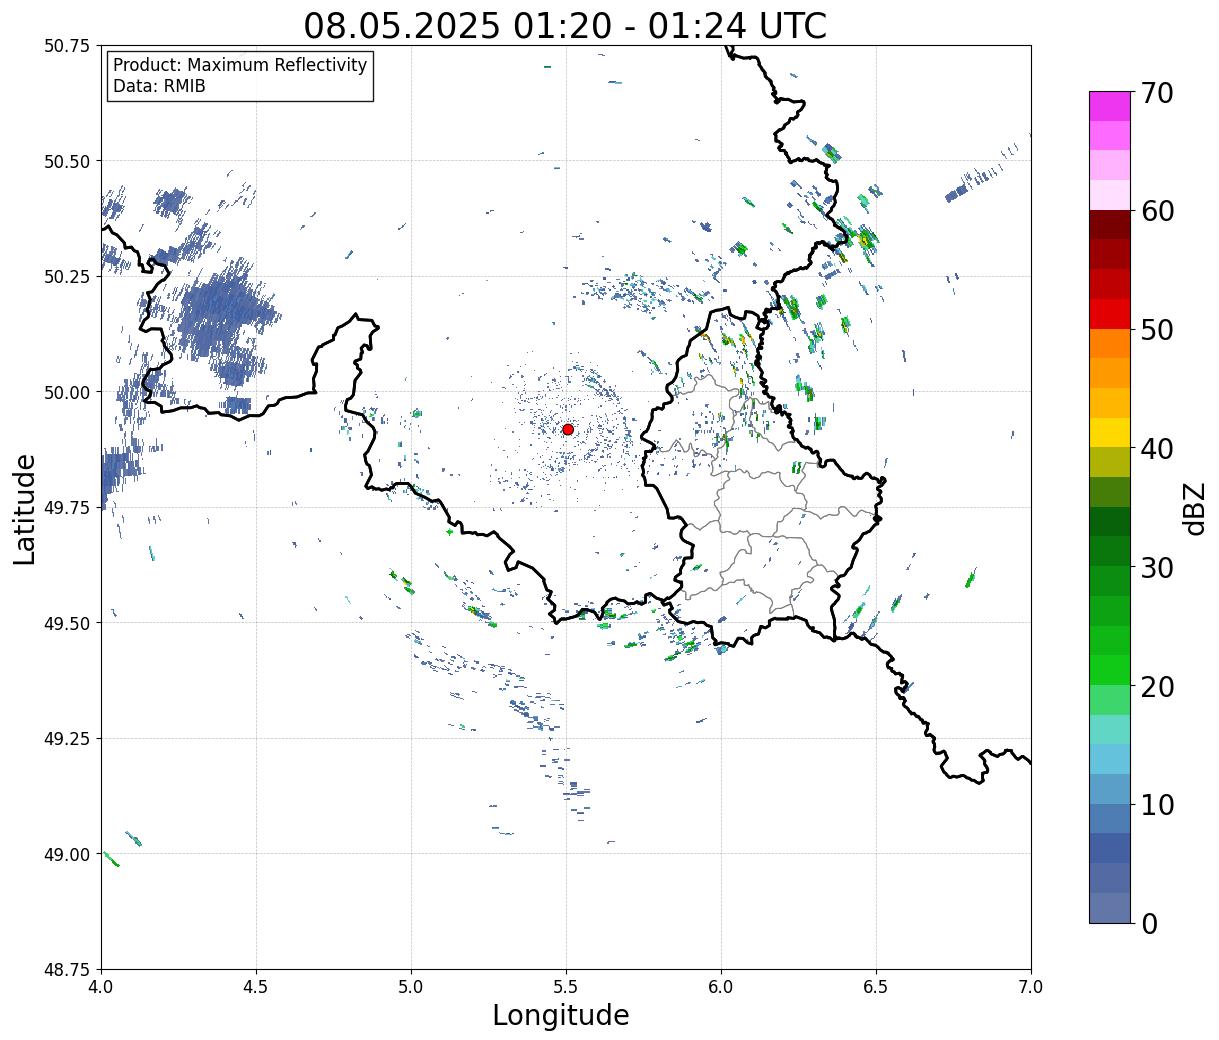
Task: Click the 'Latitude' axis label
Action: point(25,508)
